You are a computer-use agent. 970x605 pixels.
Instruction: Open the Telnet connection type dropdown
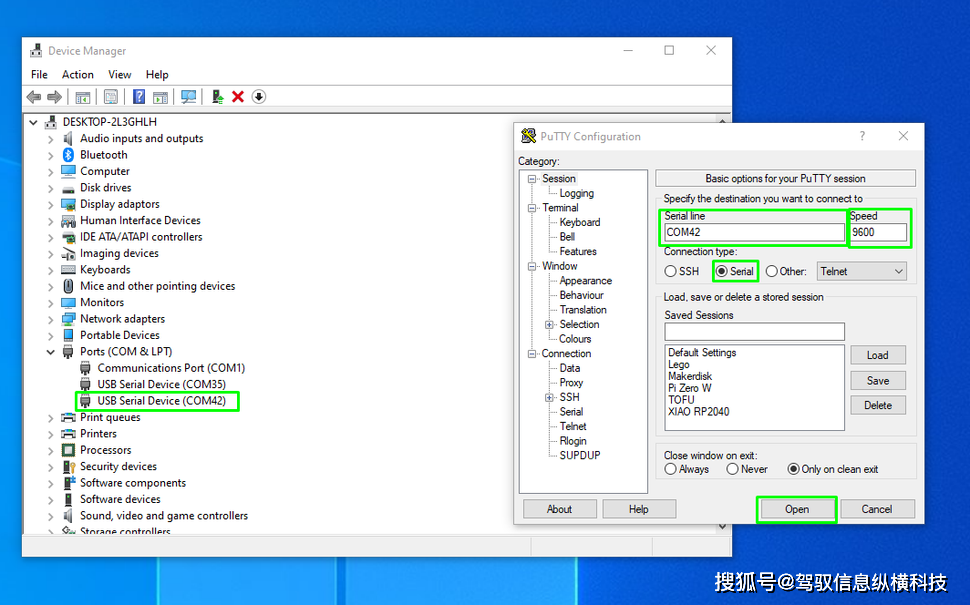point(862,271)
